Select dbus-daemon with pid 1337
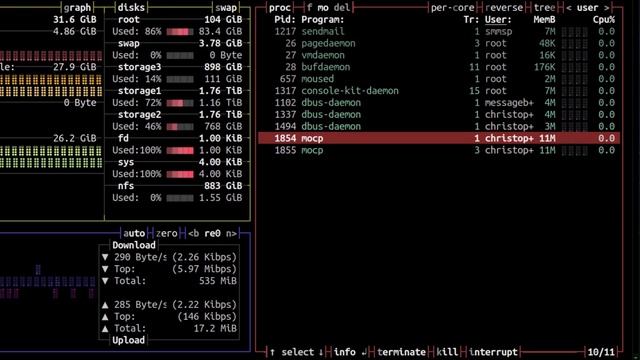The height and width of the screenshot is (360, 640). (439, 114)
